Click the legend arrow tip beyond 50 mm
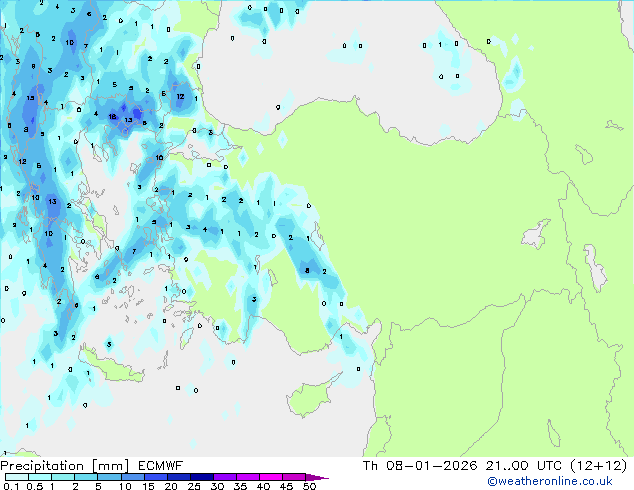 coord(317,477)
